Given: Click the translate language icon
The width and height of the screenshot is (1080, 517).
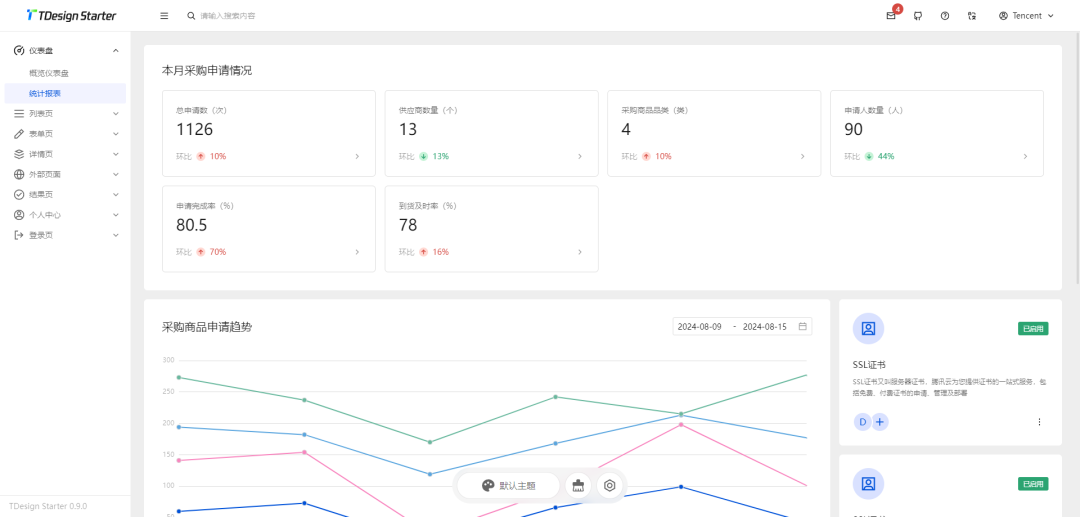Looking at the screenshot, I should coord(972,16).
